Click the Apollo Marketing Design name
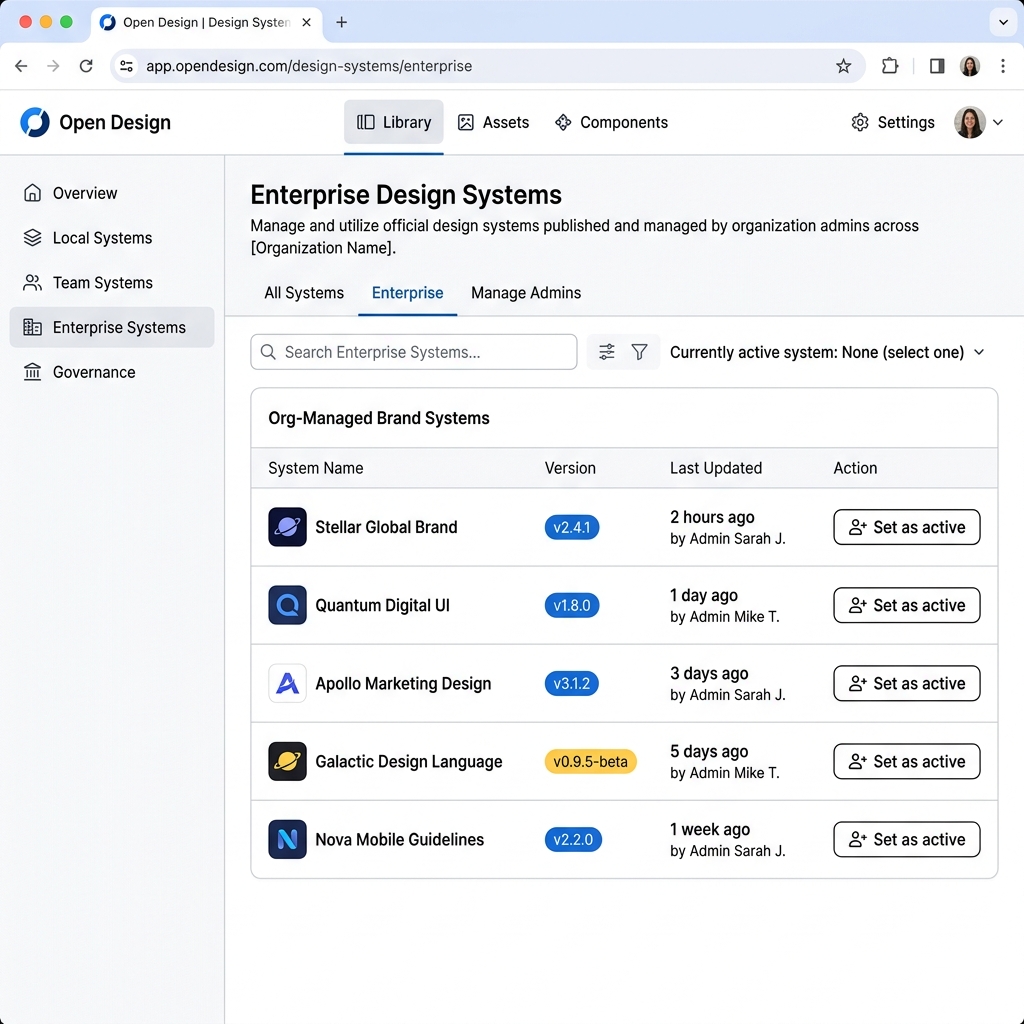This screenshot has width=1024, height=1024. coord(403,683)
